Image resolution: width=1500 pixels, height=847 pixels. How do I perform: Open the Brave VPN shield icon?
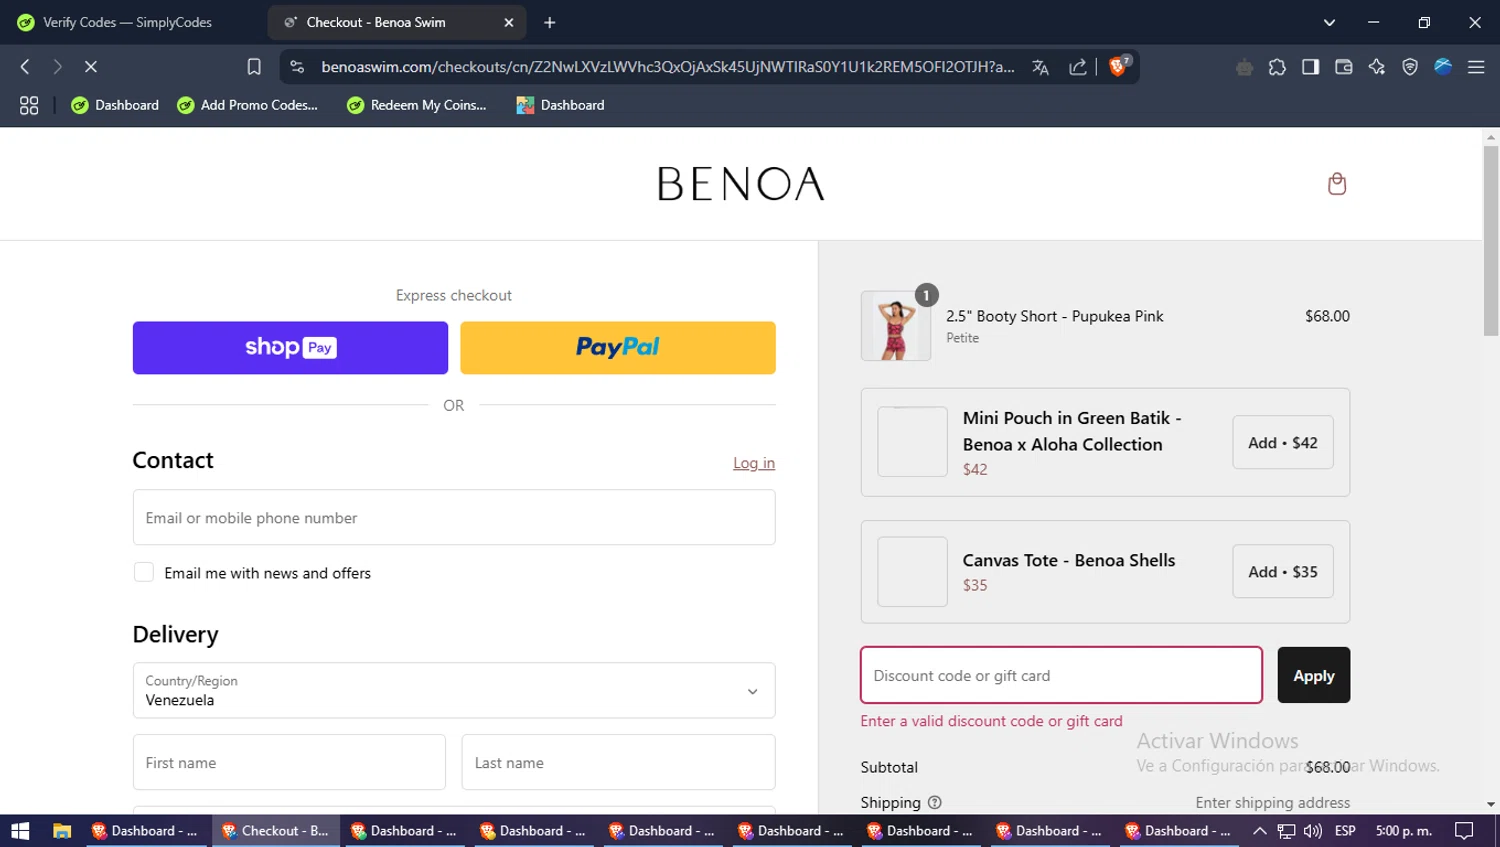pyautogui.click(x=1410, y=67)
